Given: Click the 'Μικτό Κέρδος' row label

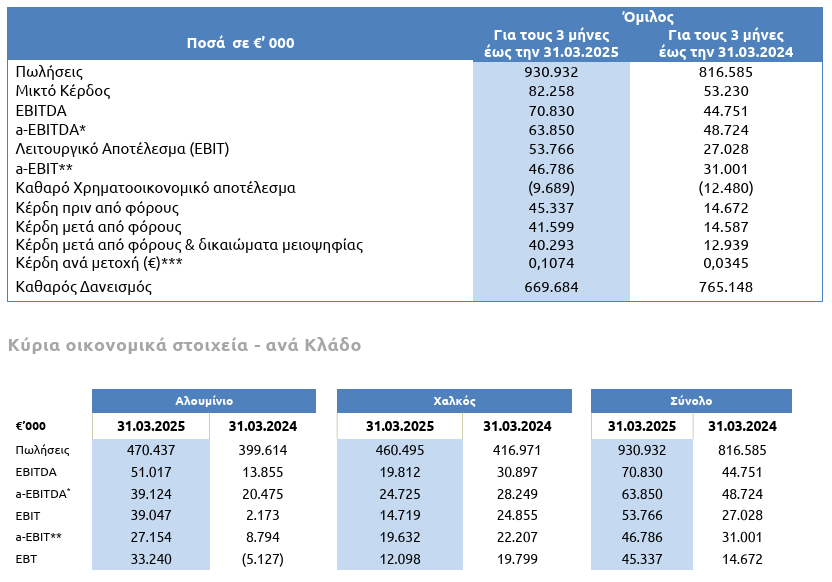Looking at the screenshot, I should [x=63, y=91].
